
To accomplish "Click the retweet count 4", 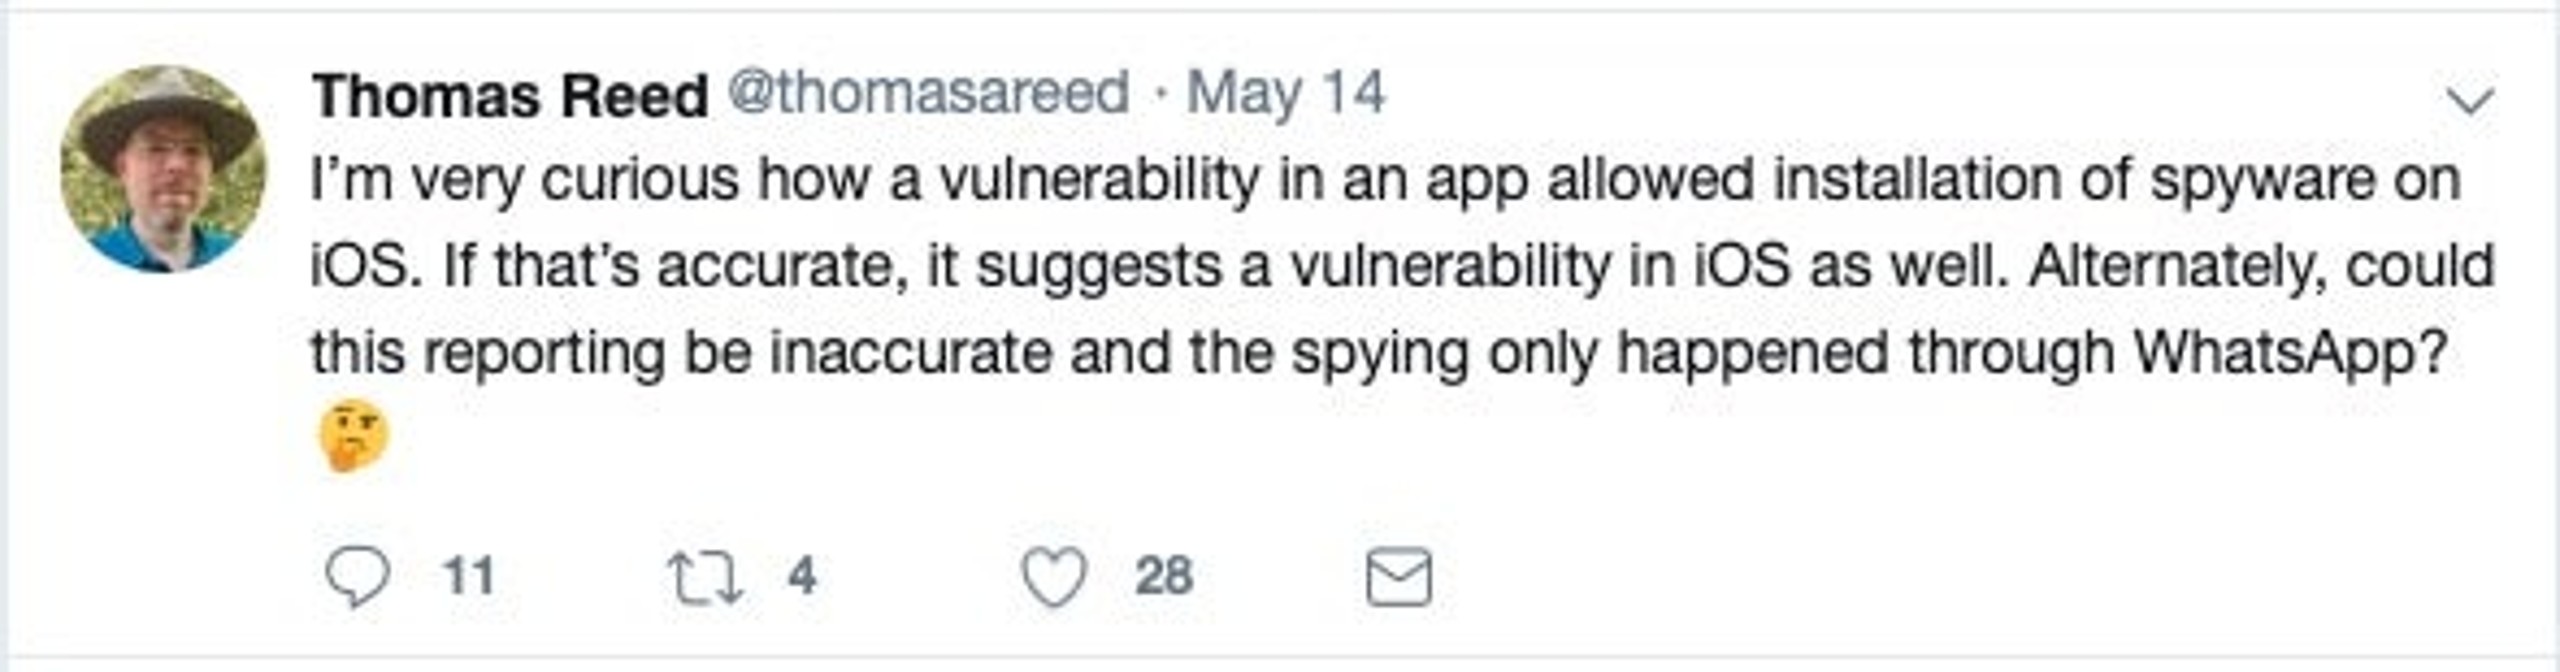I will 802,577.
